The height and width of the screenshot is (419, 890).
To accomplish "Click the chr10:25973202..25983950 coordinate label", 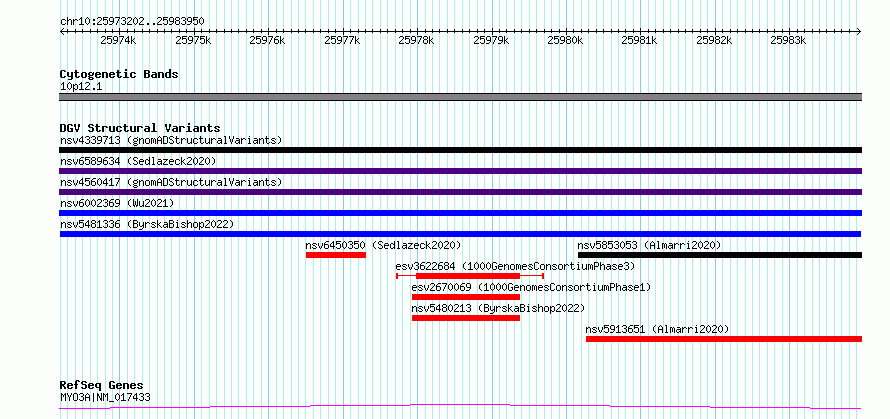I will click(132, 21).
